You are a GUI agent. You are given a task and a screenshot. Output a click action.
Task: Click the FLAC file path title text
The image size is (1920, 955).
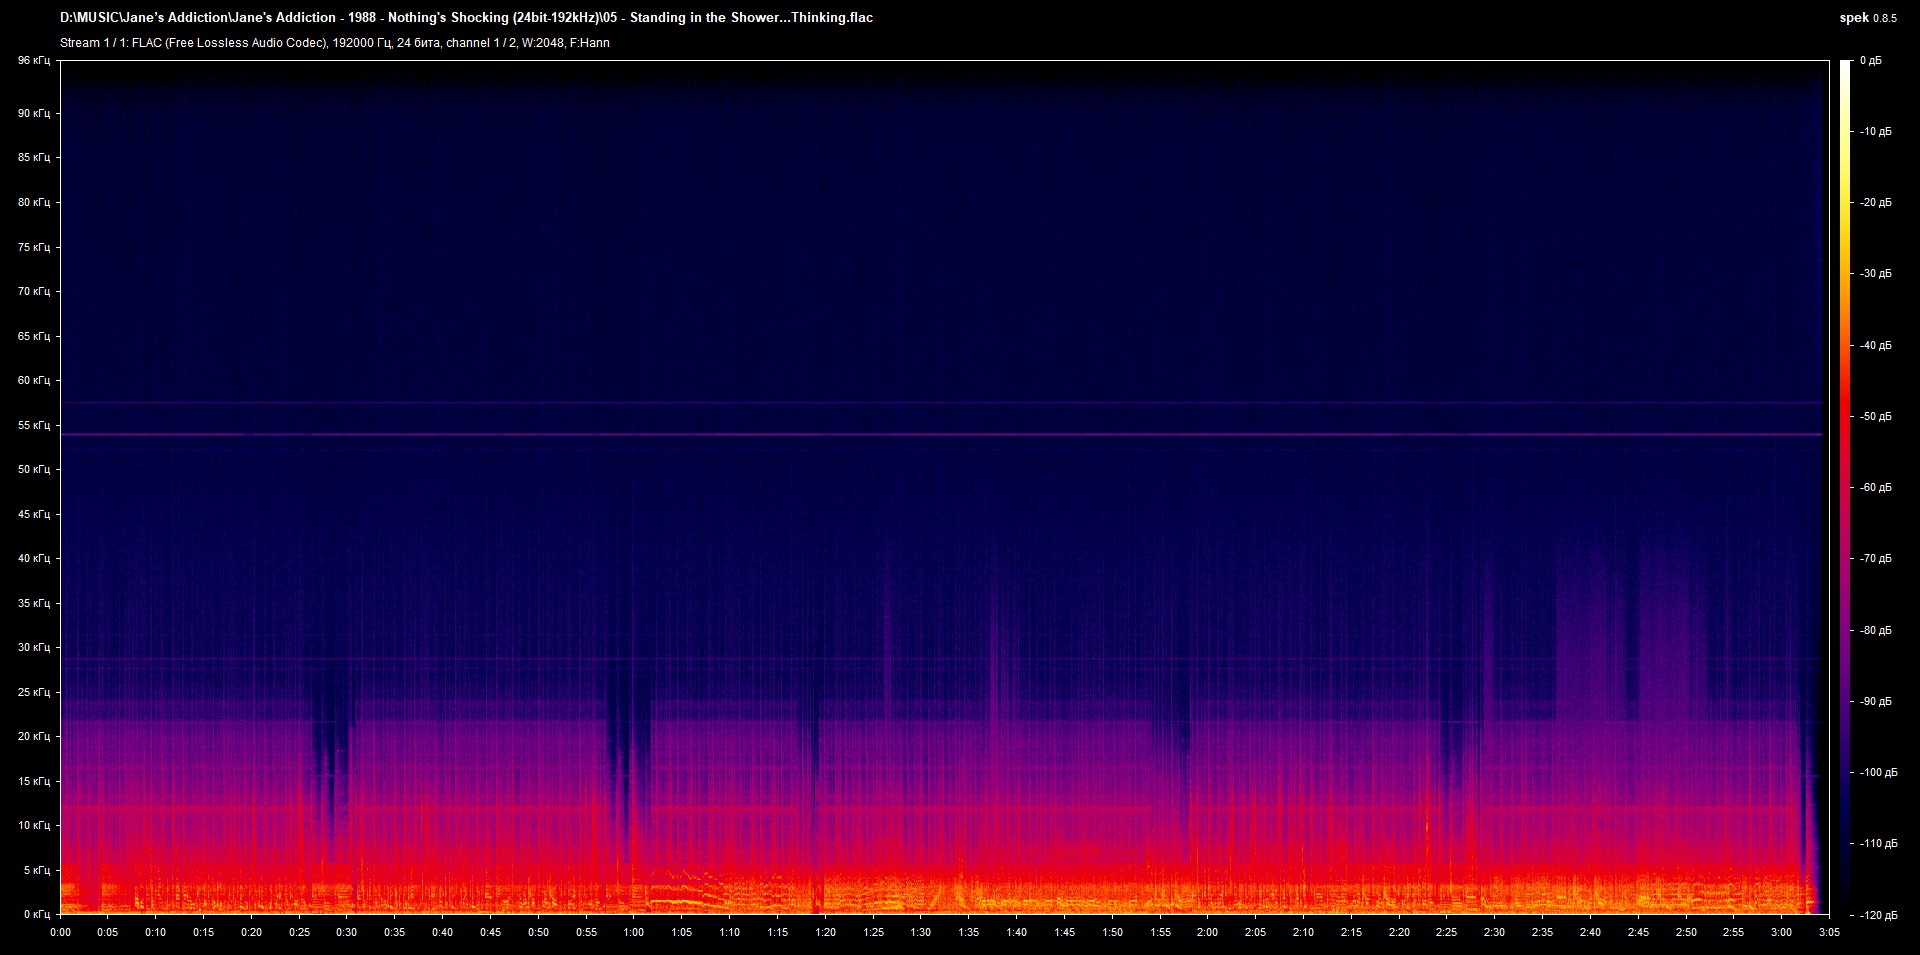(466, 17)
